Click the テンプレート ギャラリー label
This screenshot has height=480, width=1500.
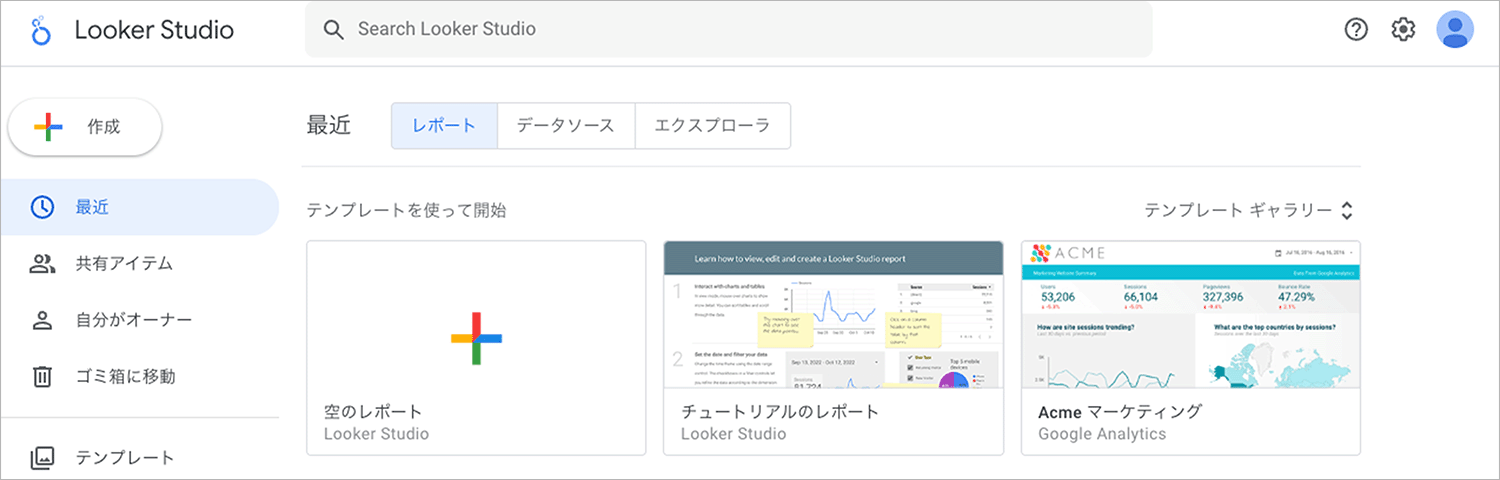coord(1238,211)
